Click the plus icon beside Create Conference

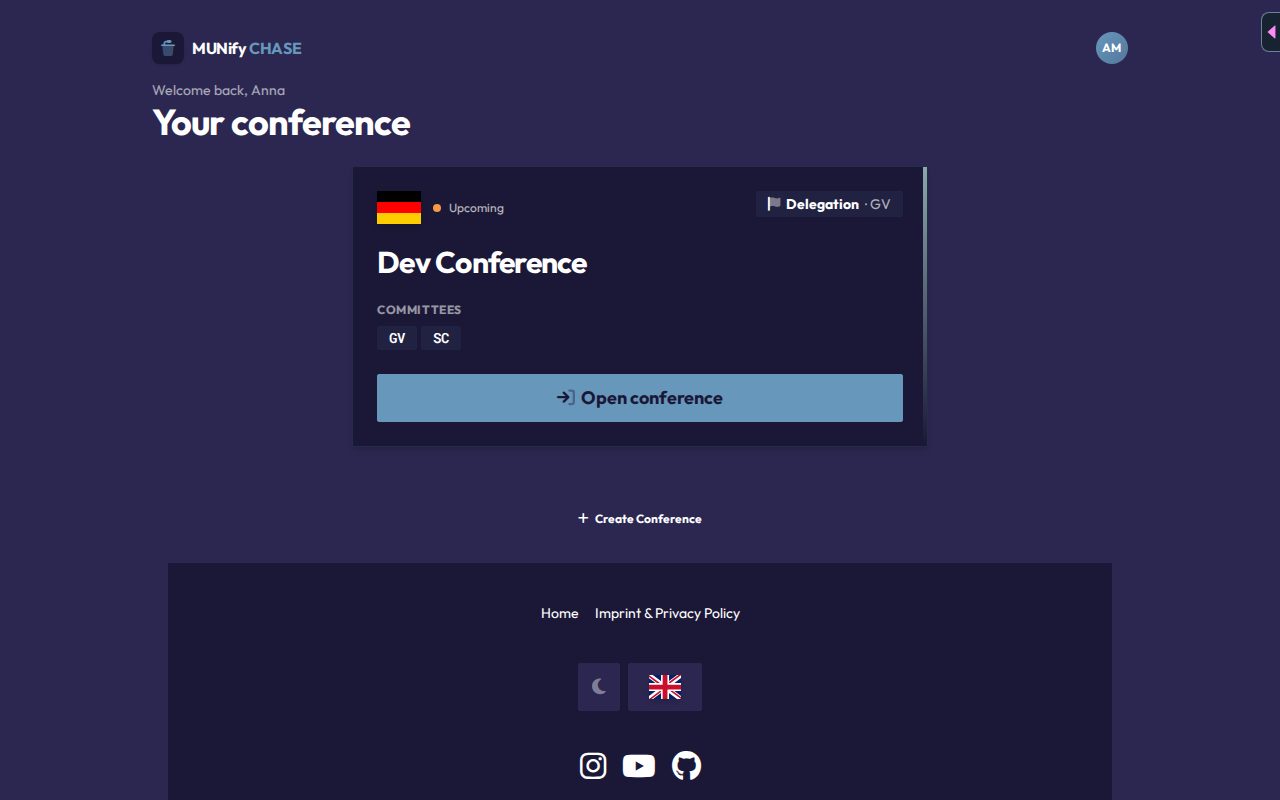[x=583, y=518]
